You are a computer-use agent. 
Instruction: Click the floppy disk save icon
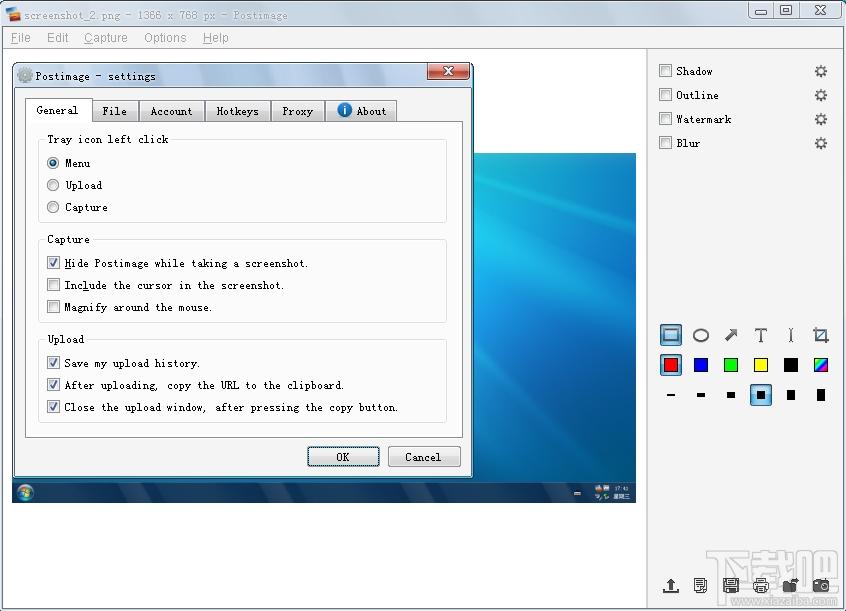click(x=731, y=586)
